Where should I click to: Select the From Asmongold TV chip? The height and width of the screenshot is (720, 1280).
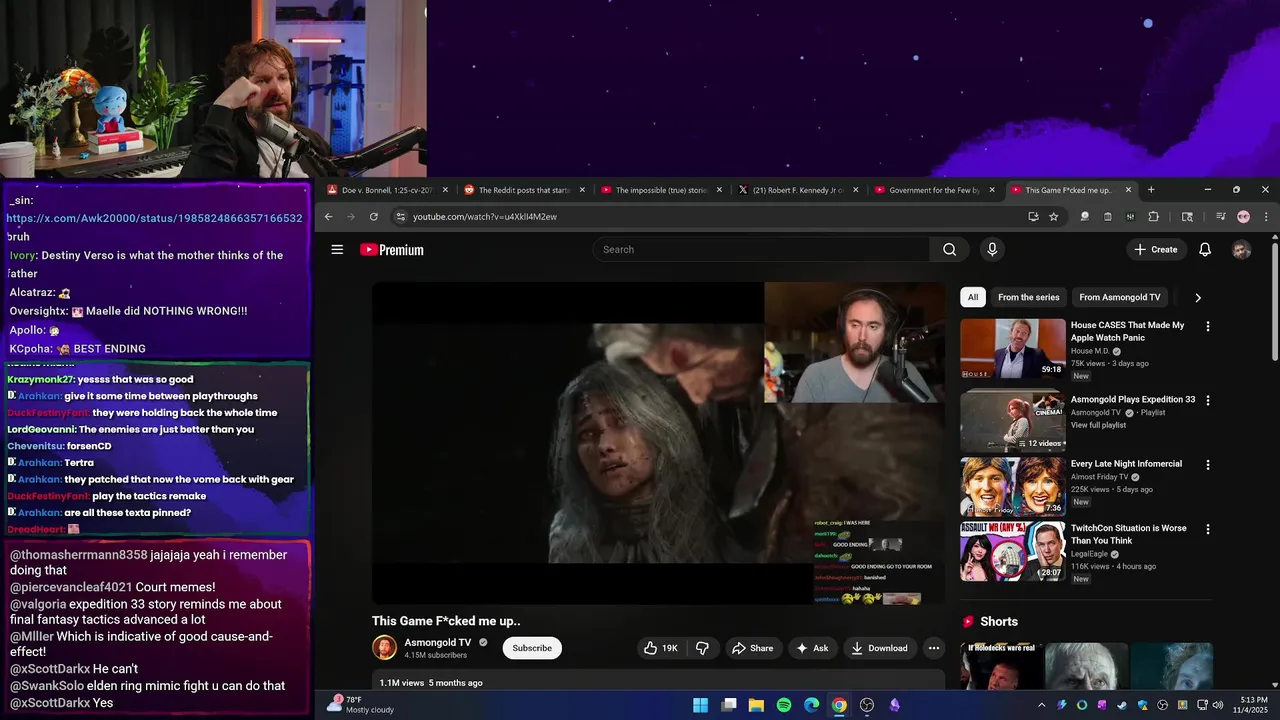pyautogui.click(x=1120, y=297)
